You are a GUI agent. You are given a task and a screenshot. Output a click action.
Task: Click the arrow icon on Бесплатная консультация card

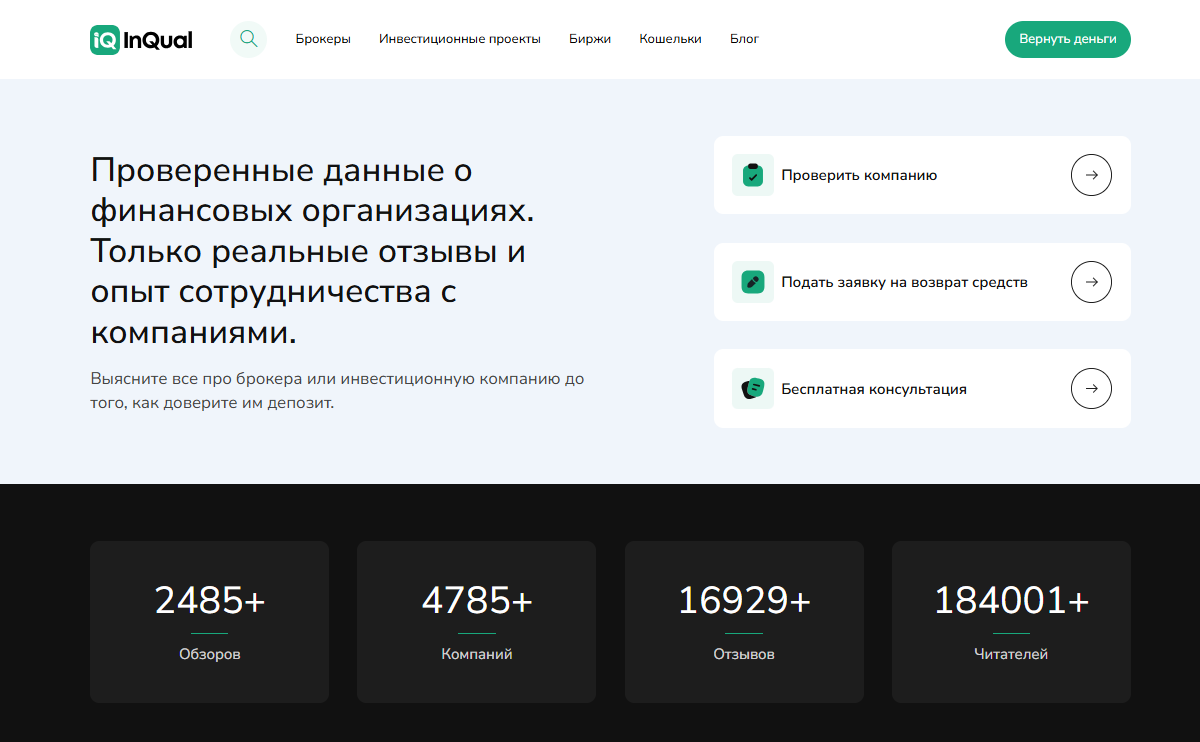pos(1091,388)
